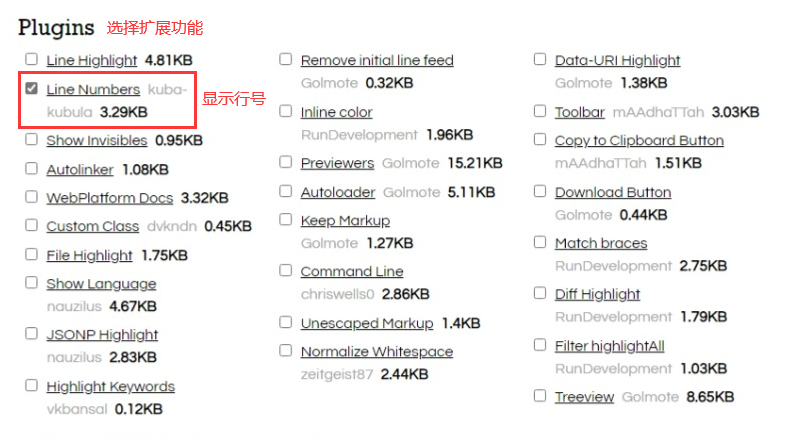Viewport: 797px width, 440px height.
Task: Select the Copy to Clipboard Button checkbox
Action: [541, 140]
